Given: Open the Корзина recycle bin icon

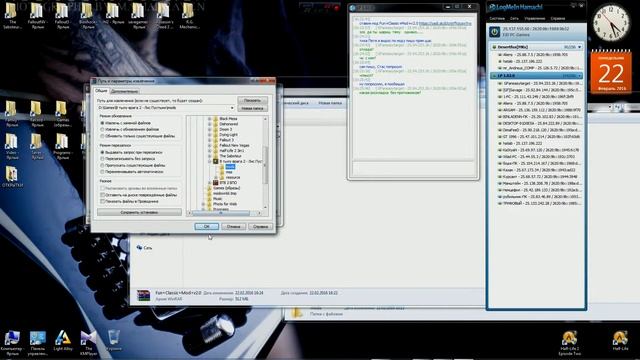Looking at the screenshot, I should 113,340.
